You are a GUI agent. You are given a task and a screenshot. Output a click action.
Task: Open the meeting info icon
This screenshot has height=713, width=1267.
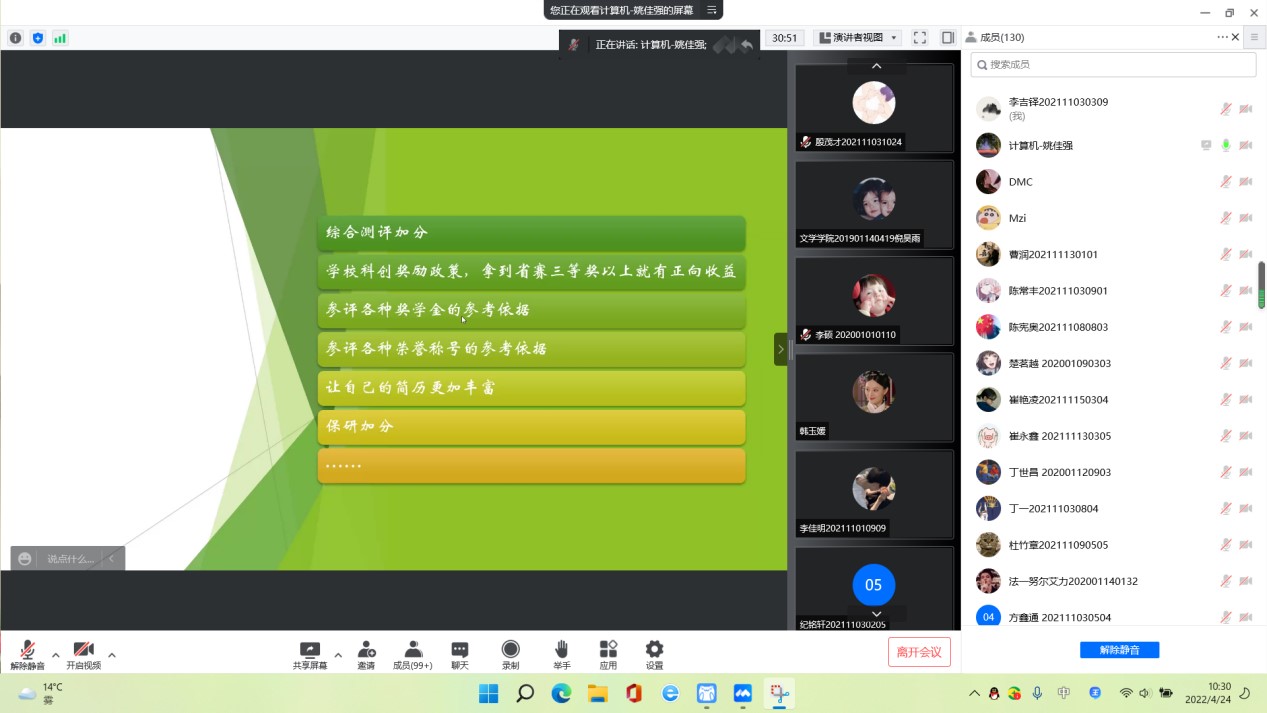point(15,38)
